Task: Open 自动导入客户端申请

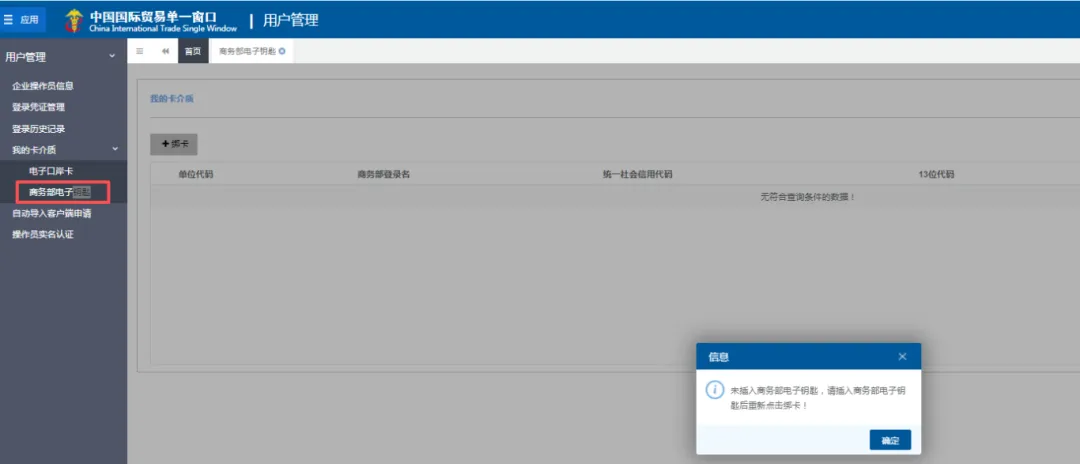Action: coord(52,213)
